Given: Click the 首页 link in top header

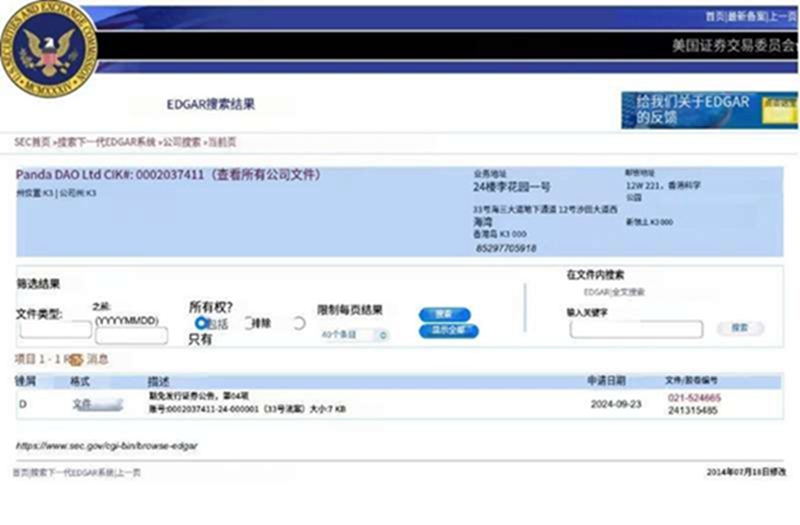Looking at the screenshot, I should coord(715,17).
